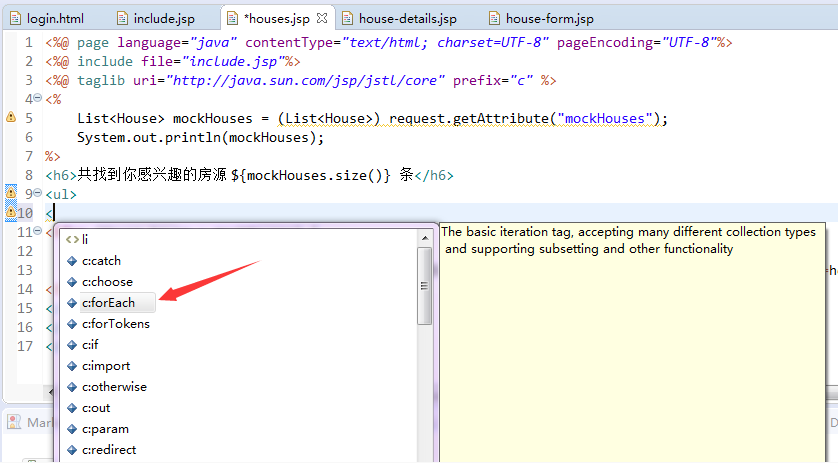Viewport: 838px width, 463px height.
Task: Collapse the ul fold at line 9
Action: point(37,192)
